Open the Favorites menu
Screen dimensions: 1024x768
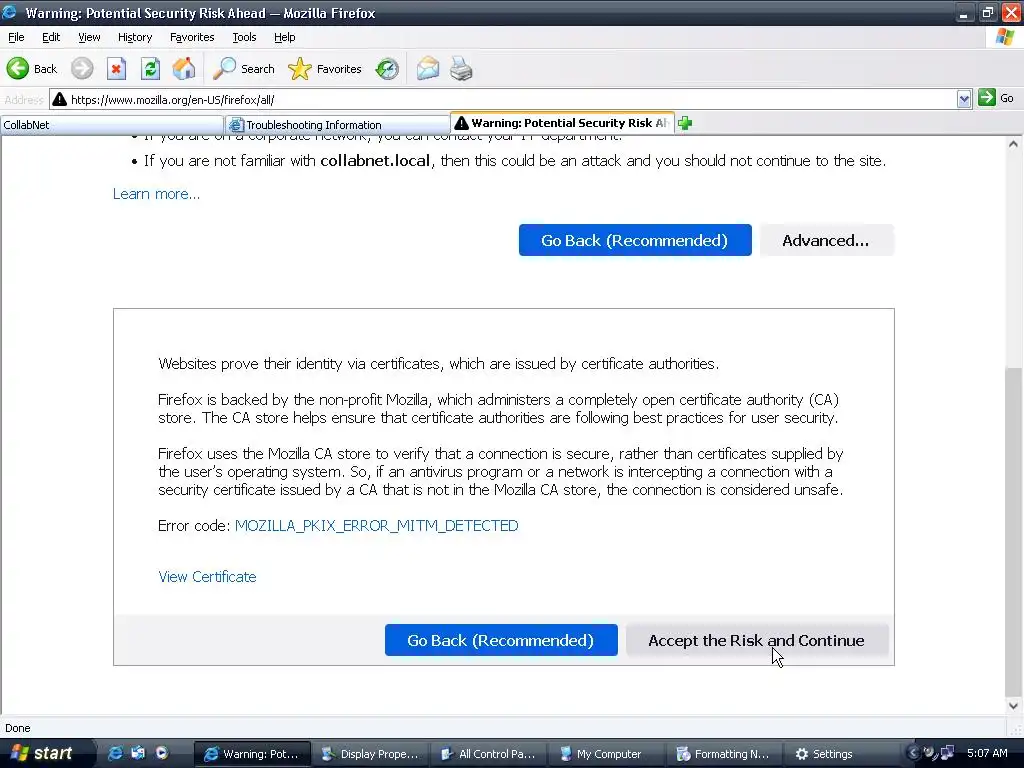[x=192, y=37]
